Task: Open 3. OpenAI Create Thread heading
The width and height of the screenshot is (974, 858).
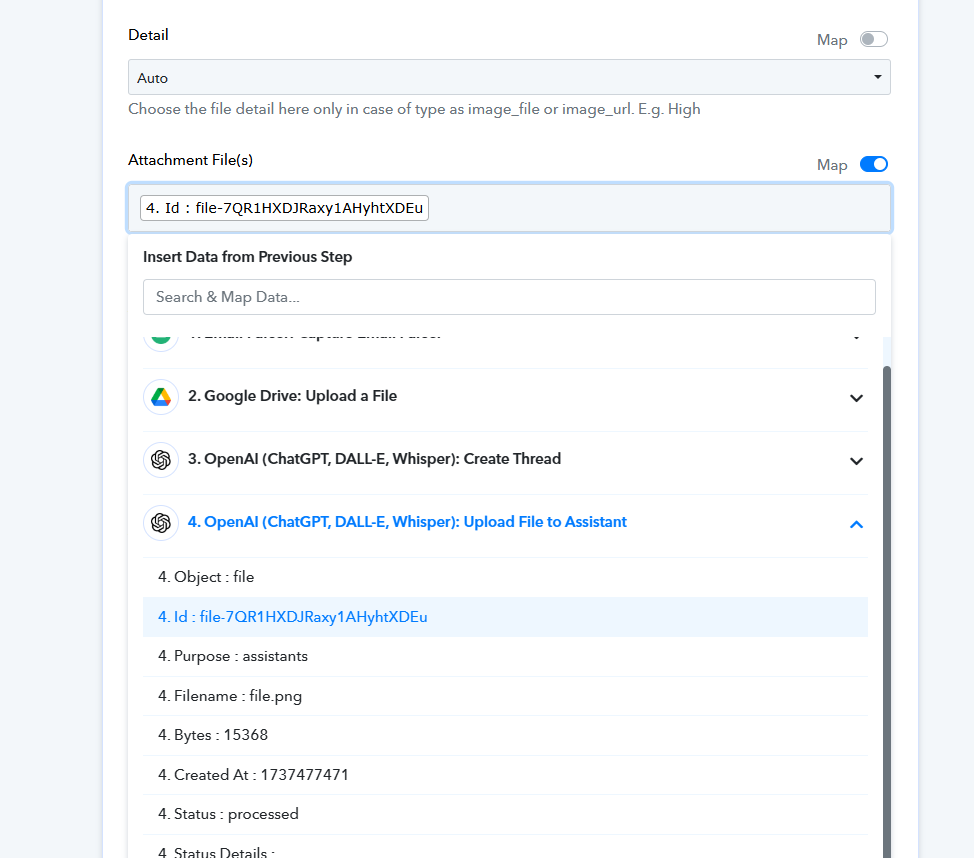Action: tap(375, 459)
